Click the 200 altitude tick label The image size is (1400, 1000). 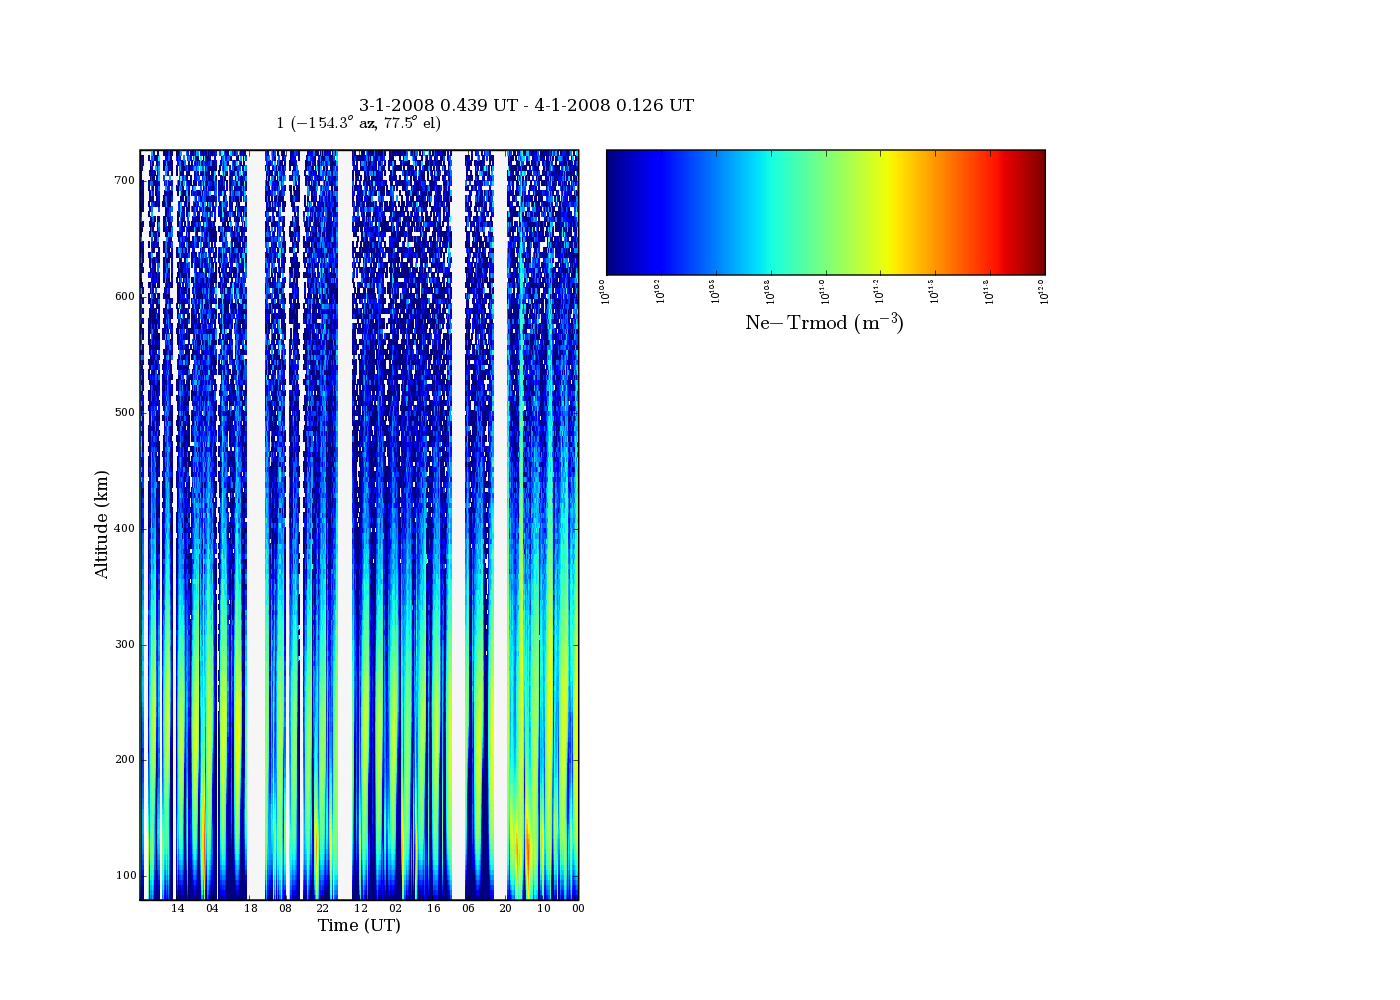[x=124, y=759]
